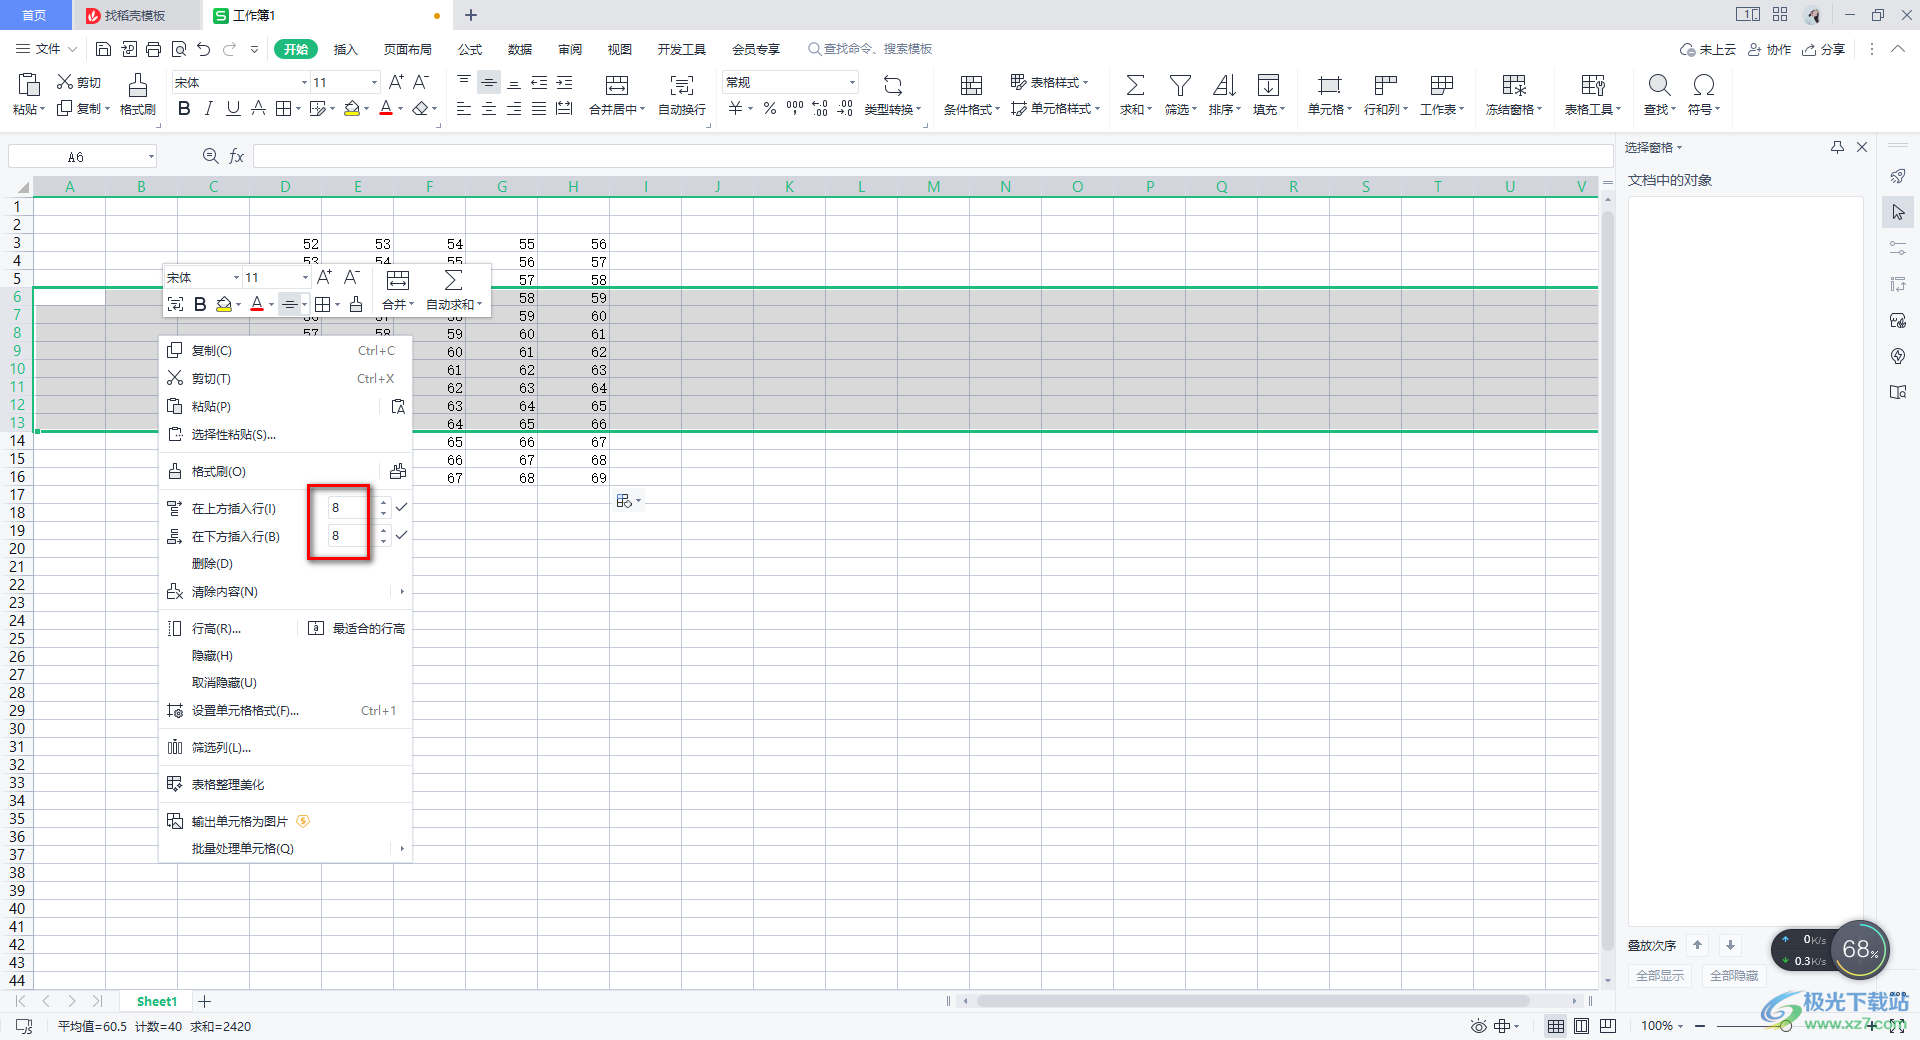Switch to Normal view in status bar
This screenshot has width=1920, height=1040.
1556,1026
